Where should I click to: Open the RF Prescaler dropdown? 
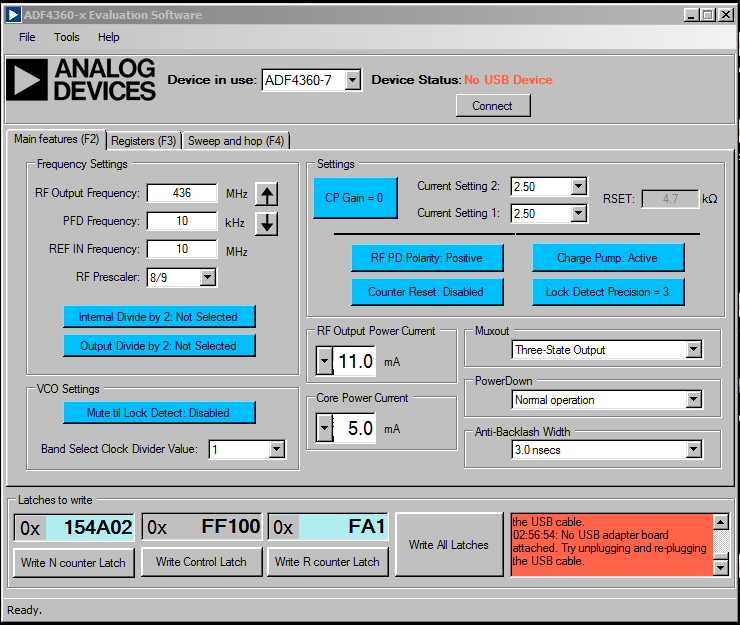pos(208,277)
